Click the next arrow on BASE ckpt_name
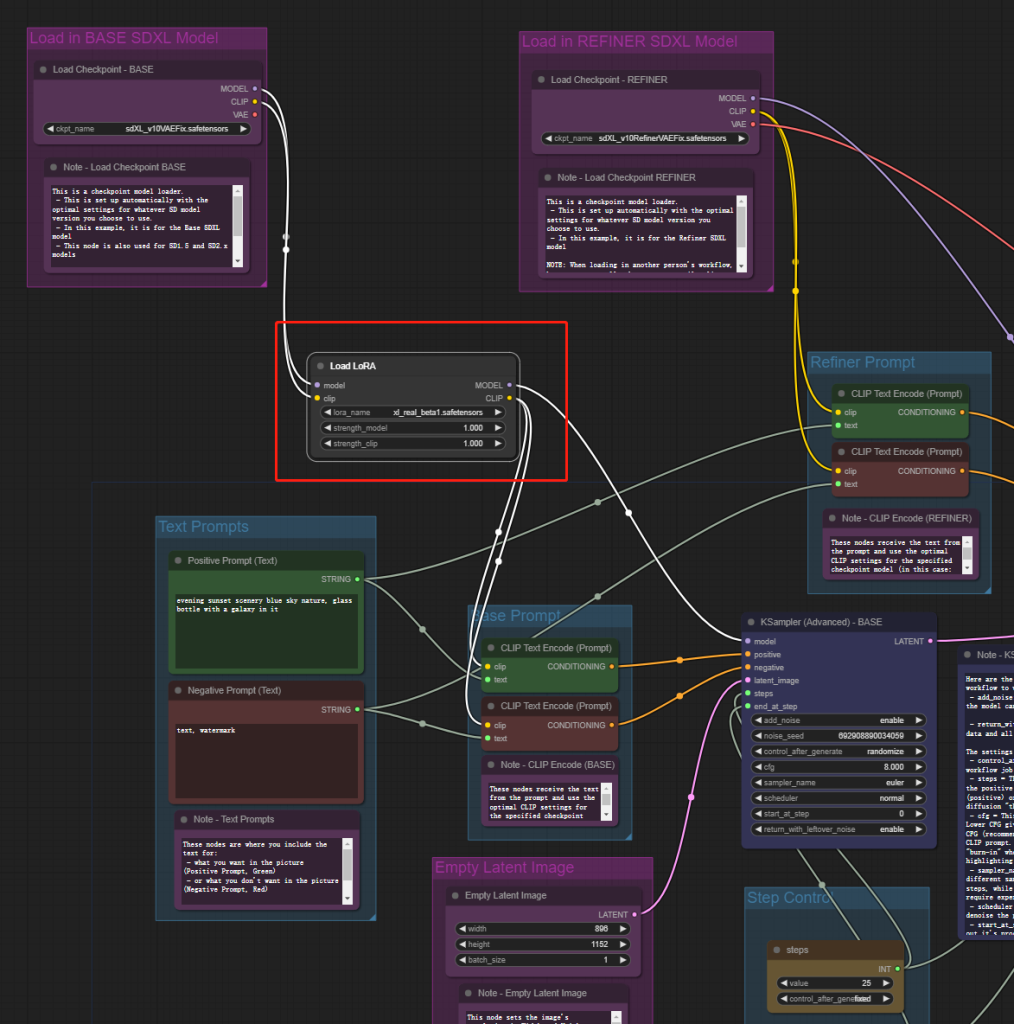Viewport: 1014px width, 1024px height. (244, 129)
